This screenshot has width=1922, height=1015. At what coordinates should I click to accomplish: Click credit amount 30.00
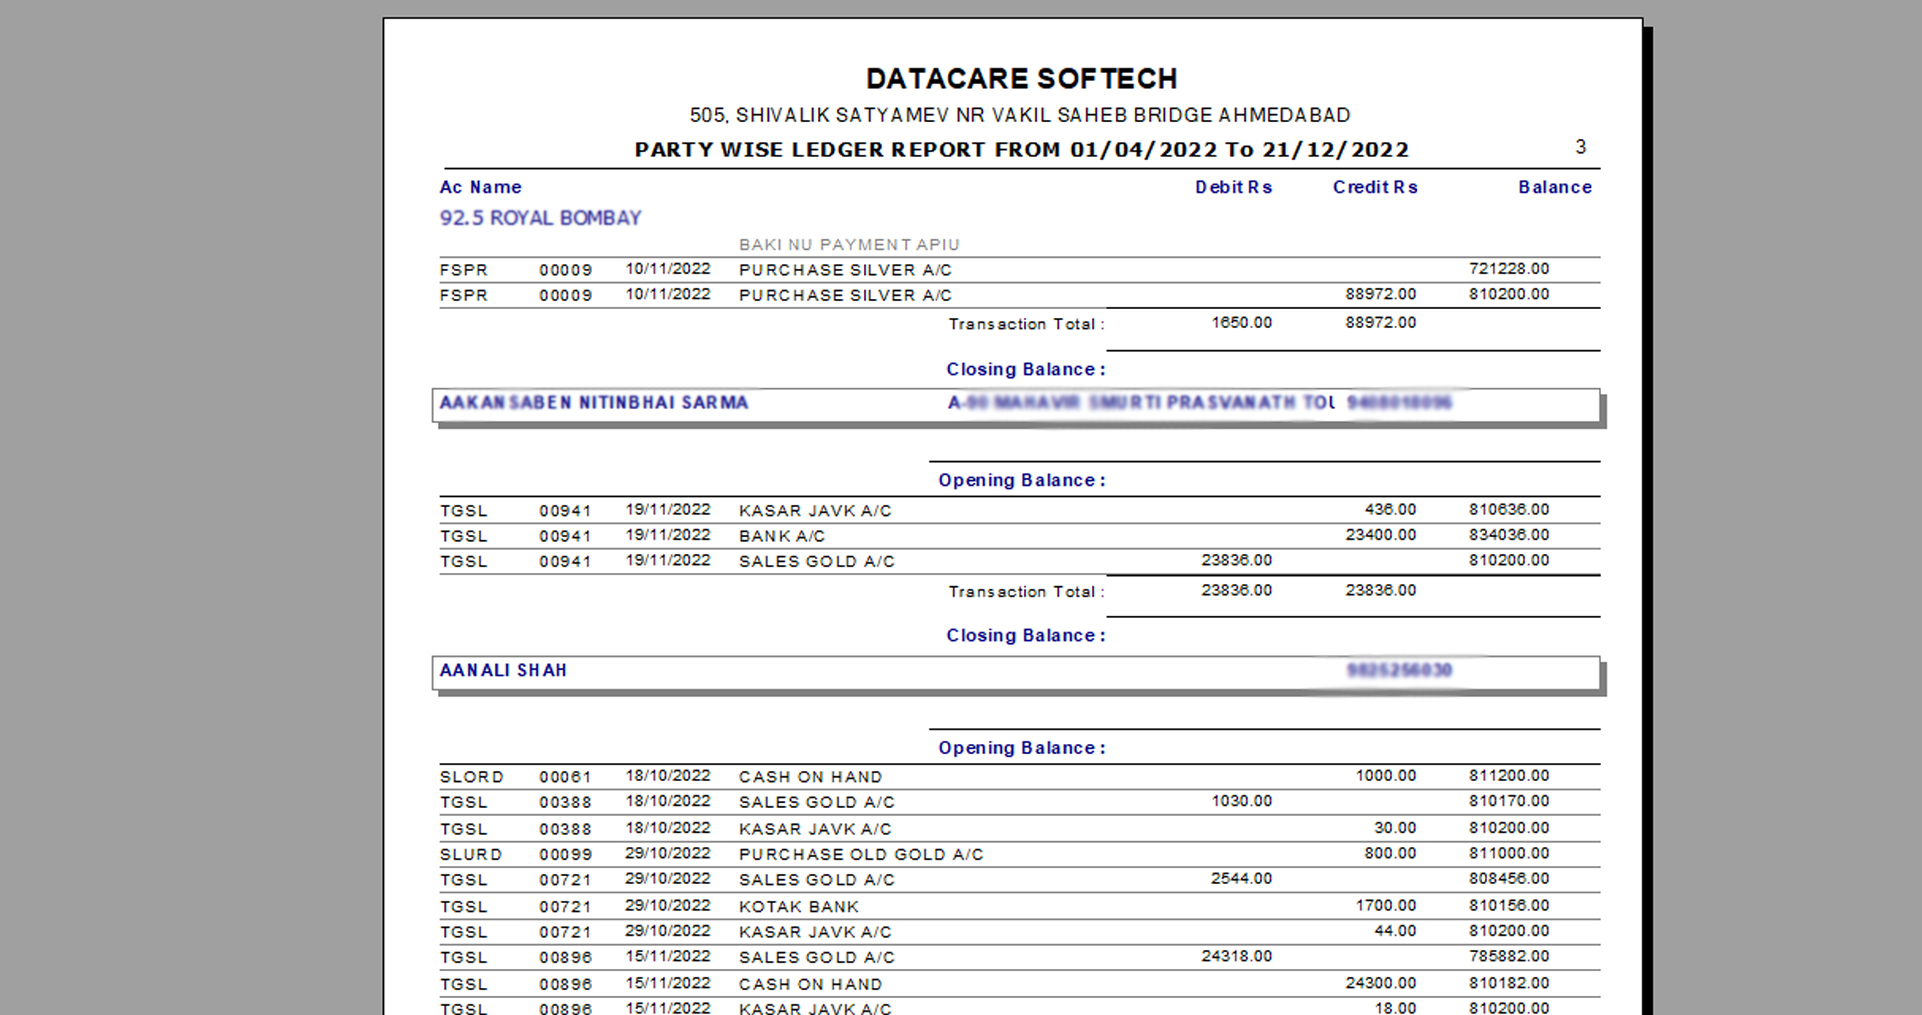tap(1395, 828)
